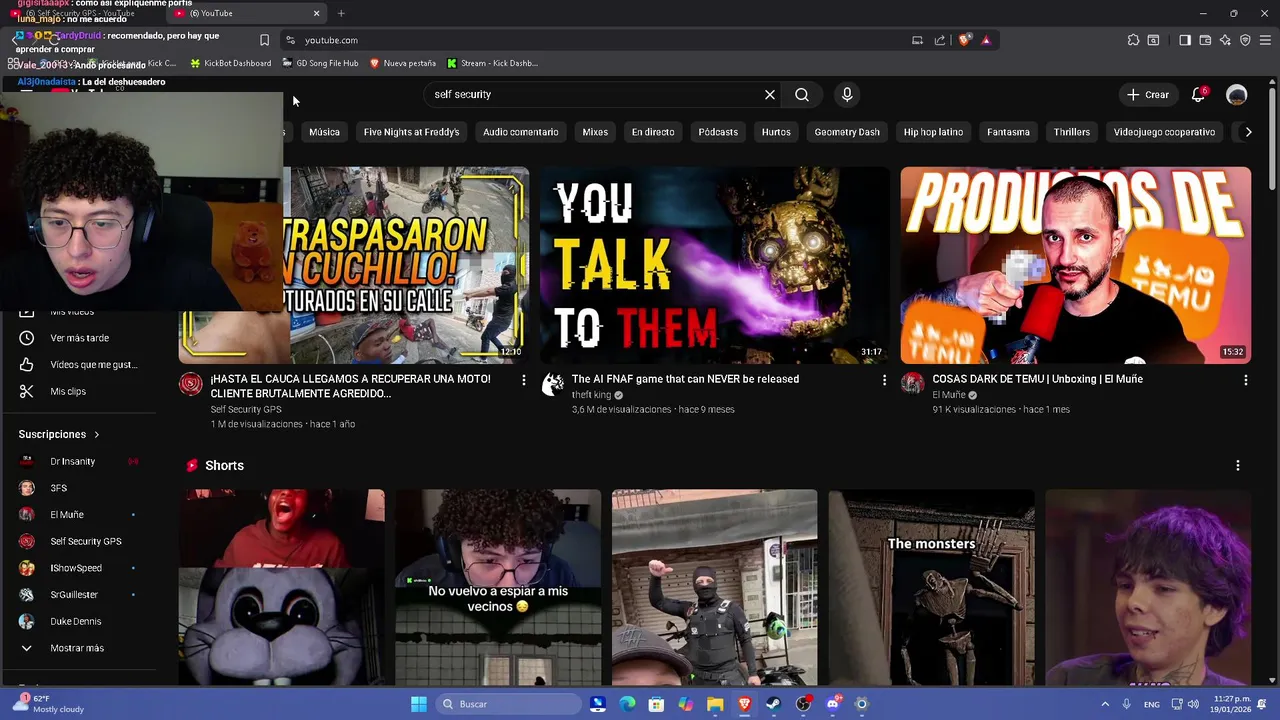Open the 'You Talk to Them' video thumbnail
1280x720 pixels.
point(714,265)
